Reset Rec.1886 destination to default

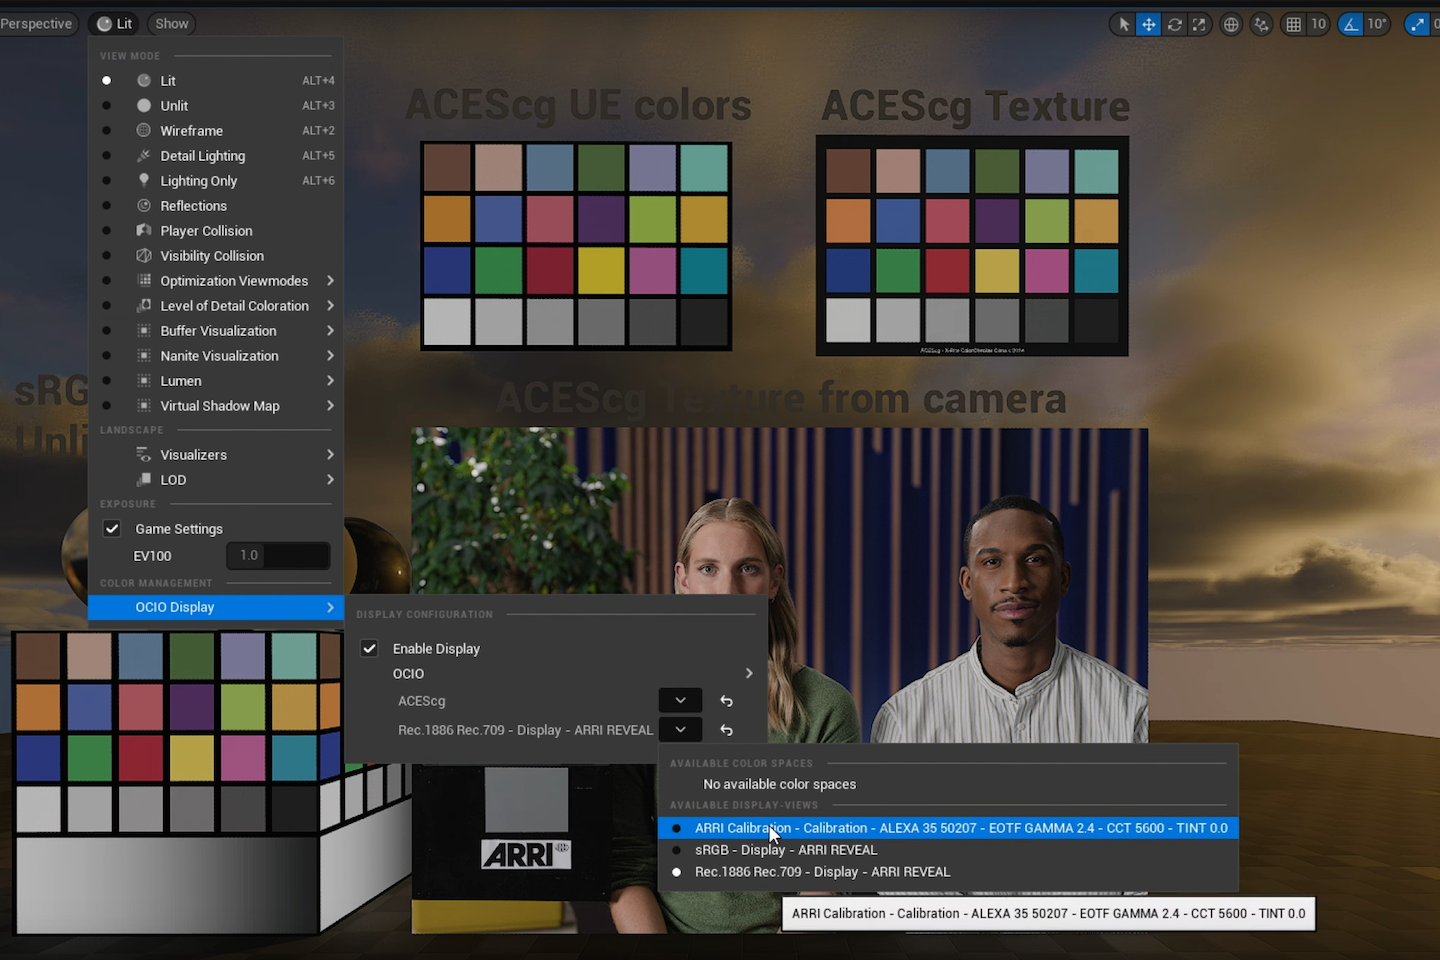click(x=727, y=731)
